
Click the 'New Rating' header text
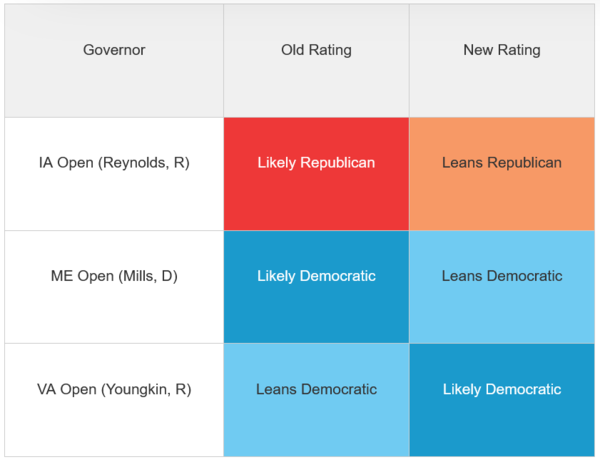click(502, 50)
